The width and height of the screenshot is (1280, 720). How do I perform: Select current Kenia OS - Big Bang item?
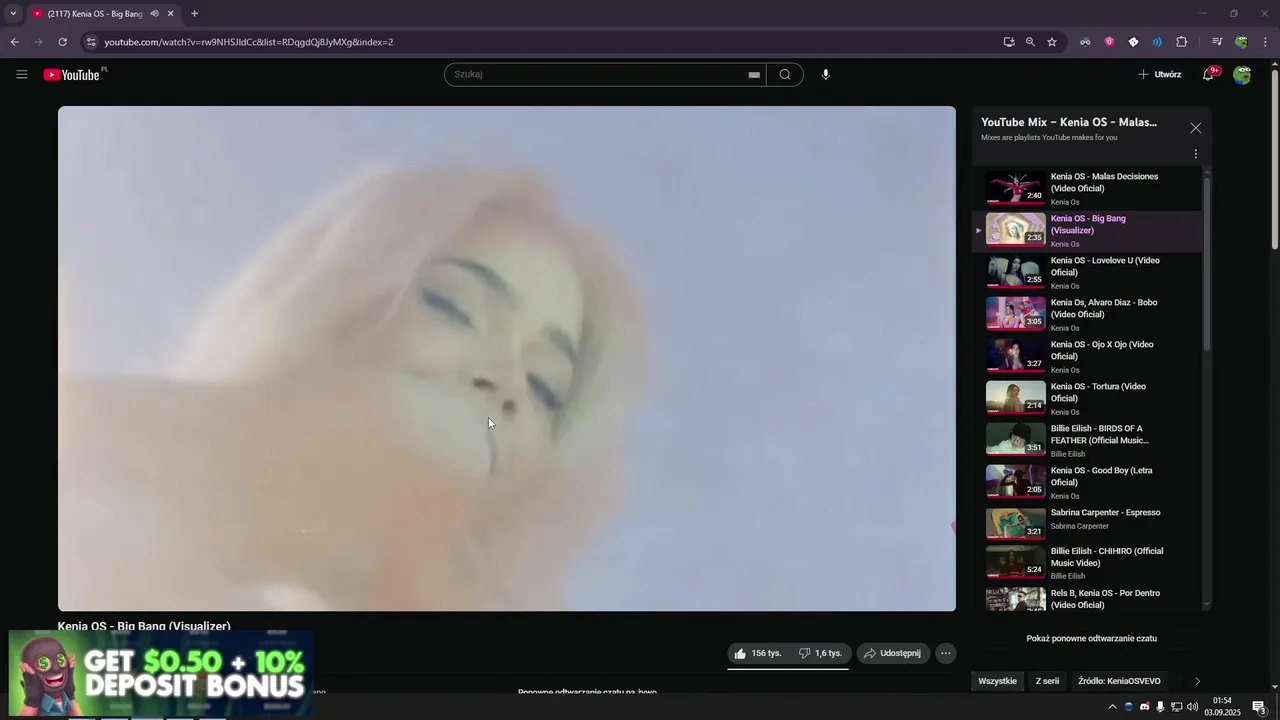coord(1089,230)
